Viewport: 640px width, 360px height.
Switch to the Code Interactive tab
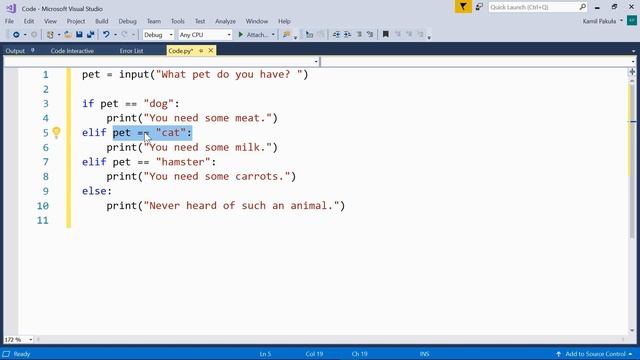point(72,51)
